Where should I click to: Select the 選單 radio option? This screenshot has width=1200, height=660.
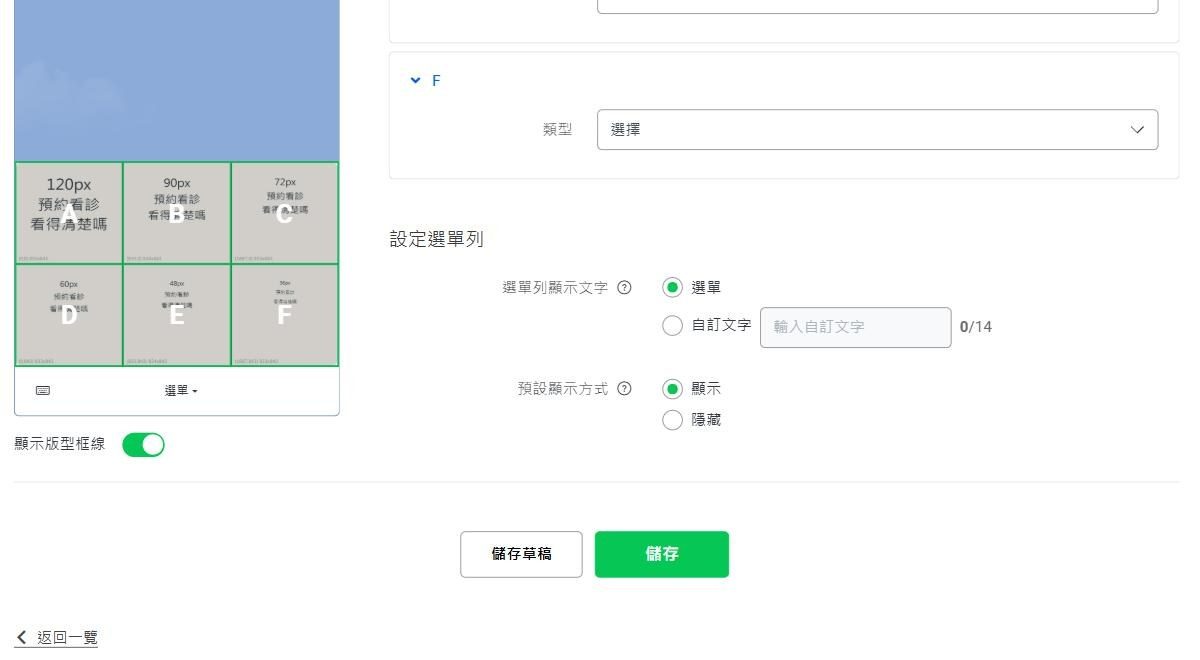[x=673, y=288]
